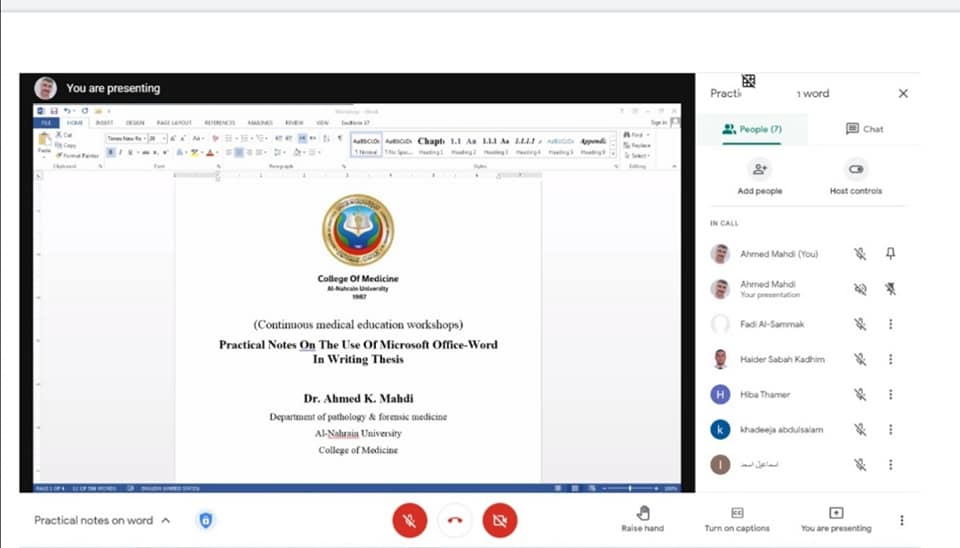This screenshot has width=960, height=548.
Task: Open more options three-dot menu in bottom bar
Action: click(901, 520)
